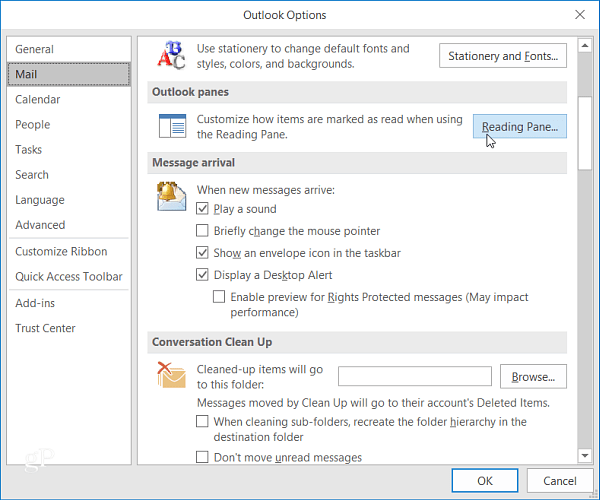This screenshot has height=500, width=600.
Task: Click the Conversation Clean Up envelope icon
Action: pos(171,375)
